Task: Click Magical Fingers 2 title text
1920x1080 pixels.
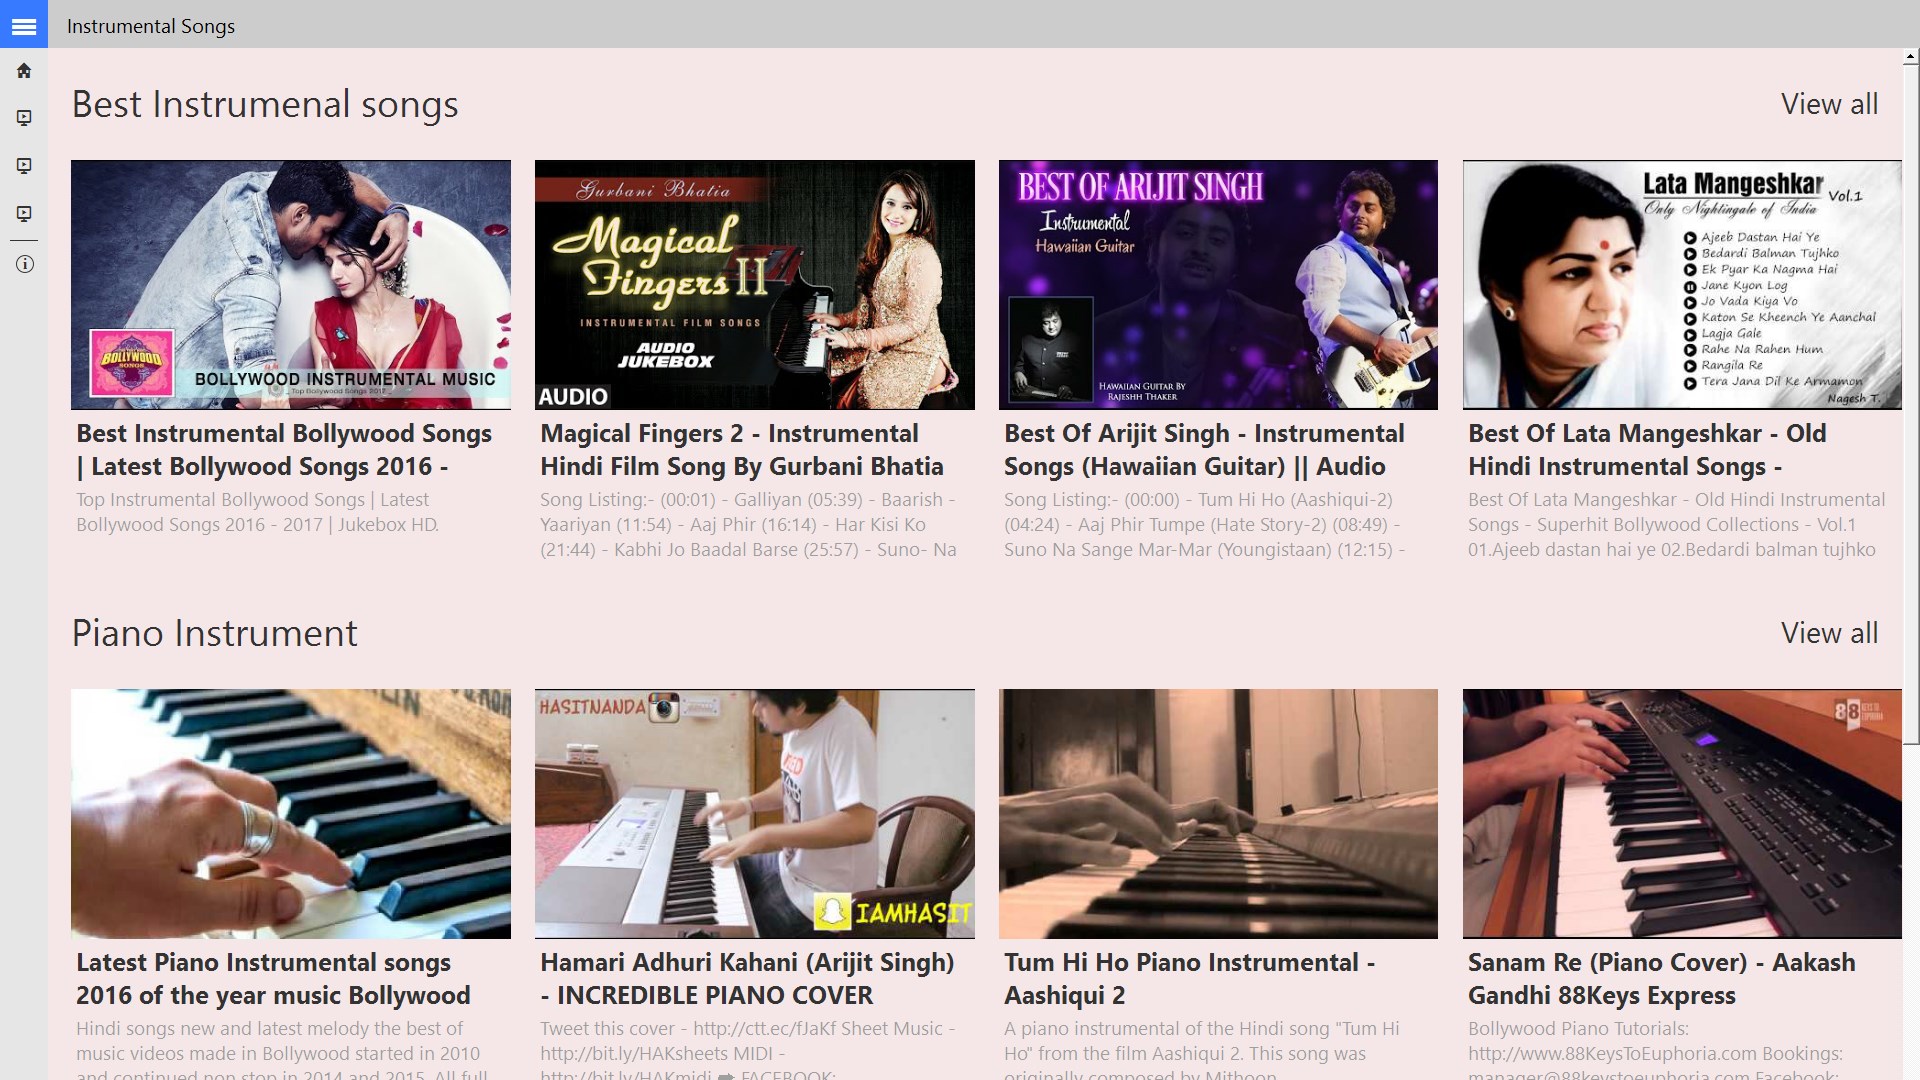Action: [x=741, y=450]
